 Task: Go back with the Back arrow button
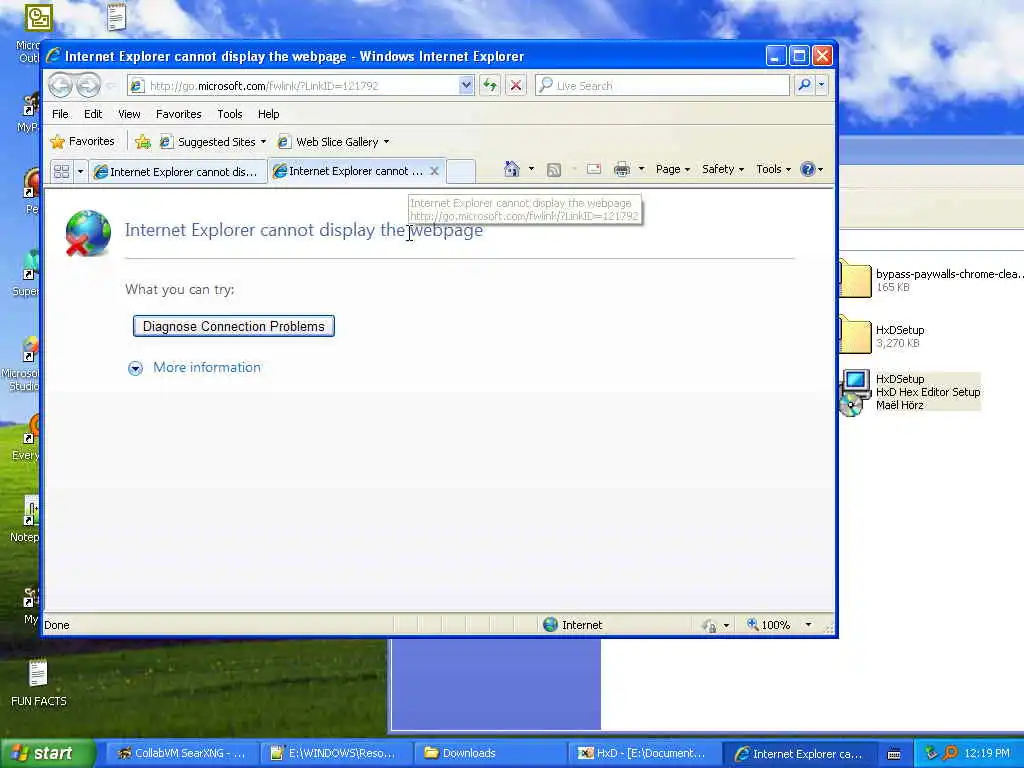pos(61,86)
